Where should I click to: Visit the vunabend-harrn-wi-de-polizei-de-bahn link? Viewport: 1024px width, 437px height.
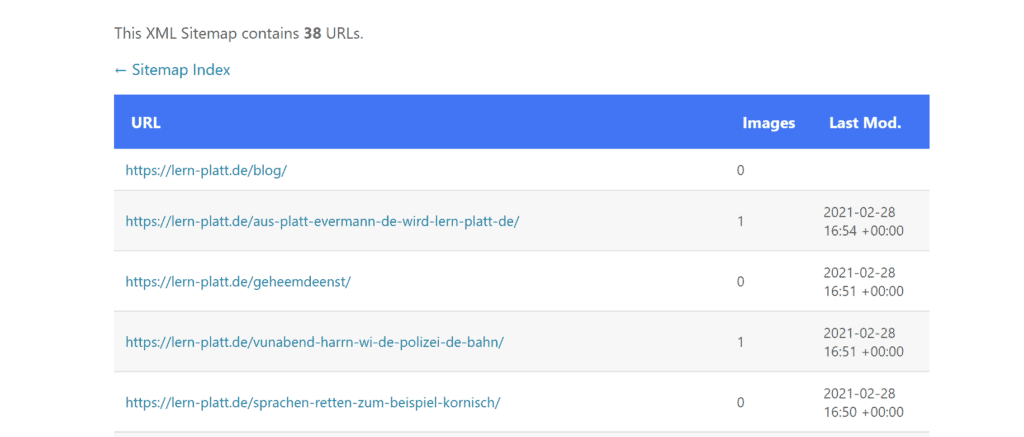point(315,342)
